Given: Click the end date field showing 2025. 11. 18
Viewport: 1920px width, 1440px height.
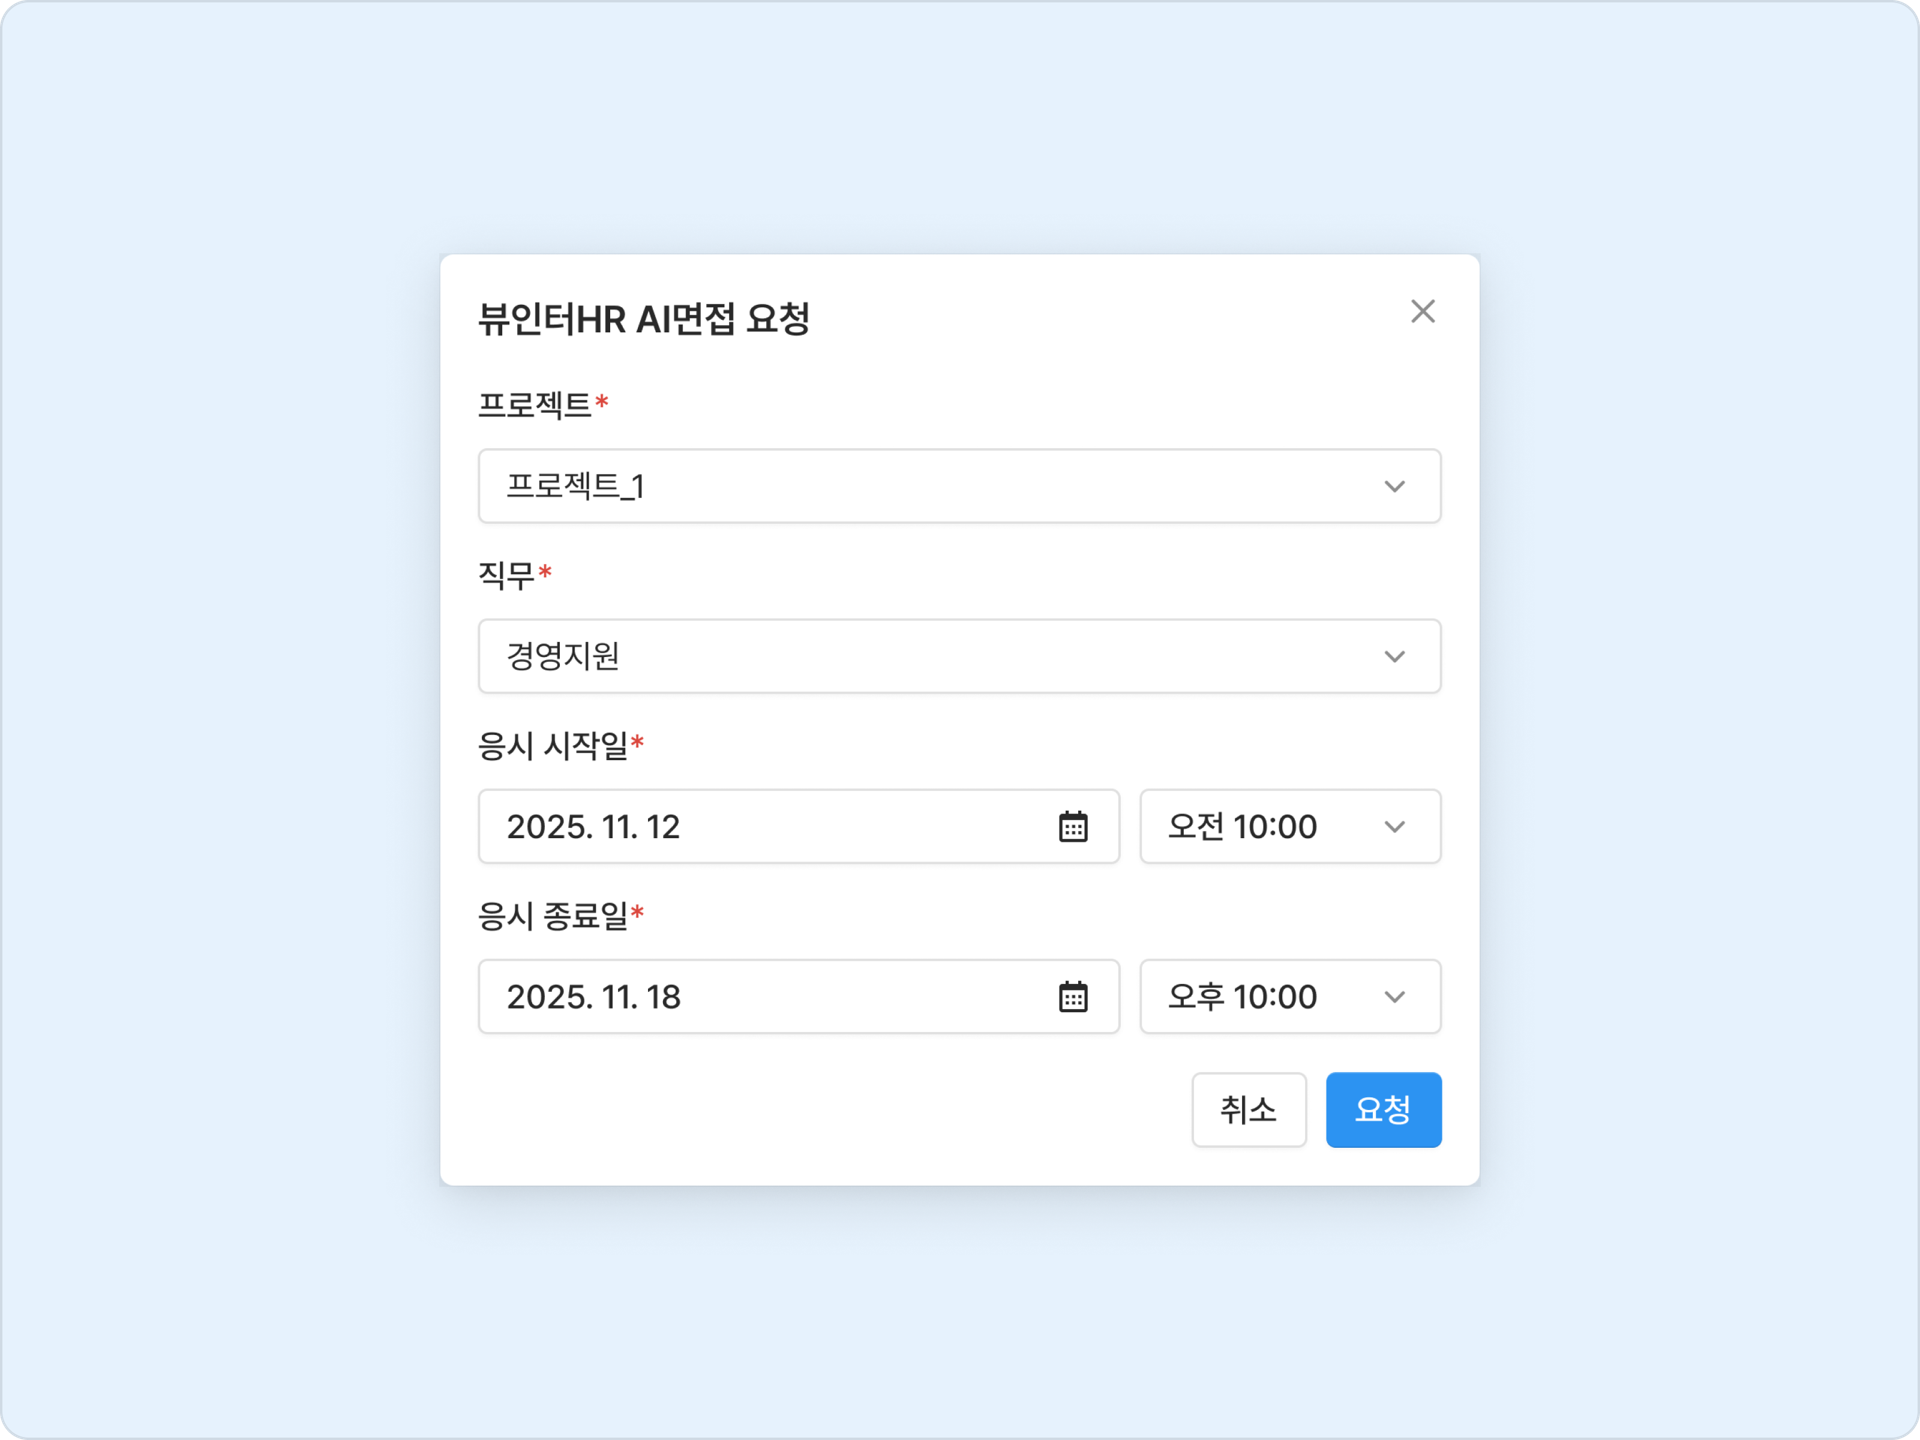Looking at the screenshot, I should 593,997.
